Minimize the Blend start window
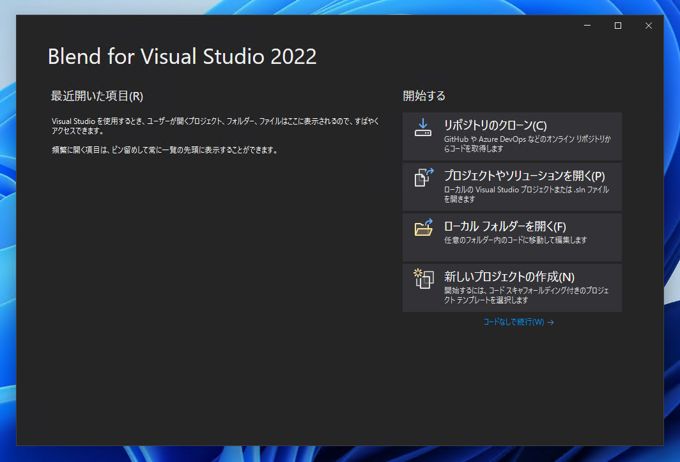The image size is (680, 462). [x=587, y=26]
